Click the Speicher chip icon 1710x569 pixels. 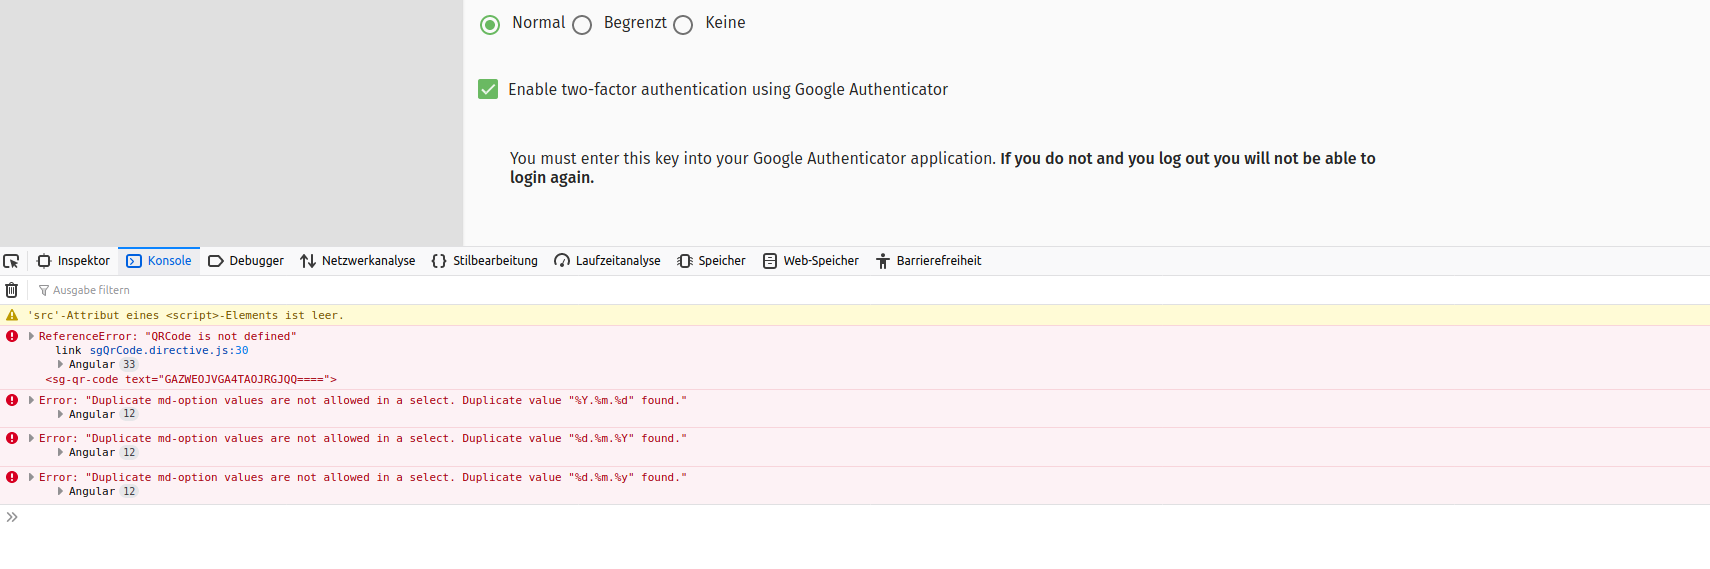point(685,261)
